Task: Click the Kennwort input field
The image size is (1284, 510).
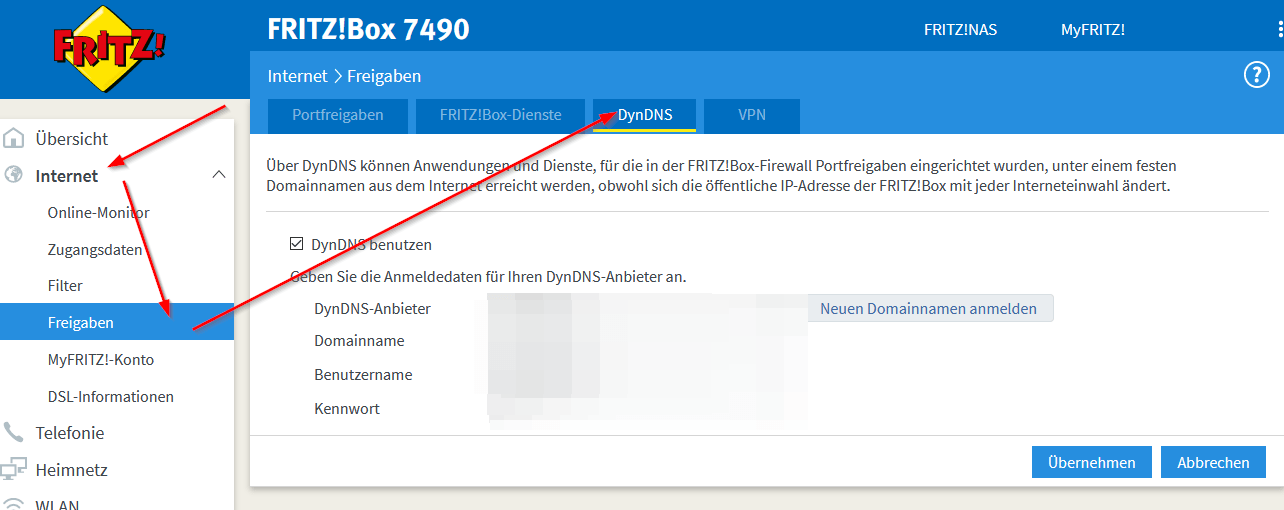Action: click(647, 409)
